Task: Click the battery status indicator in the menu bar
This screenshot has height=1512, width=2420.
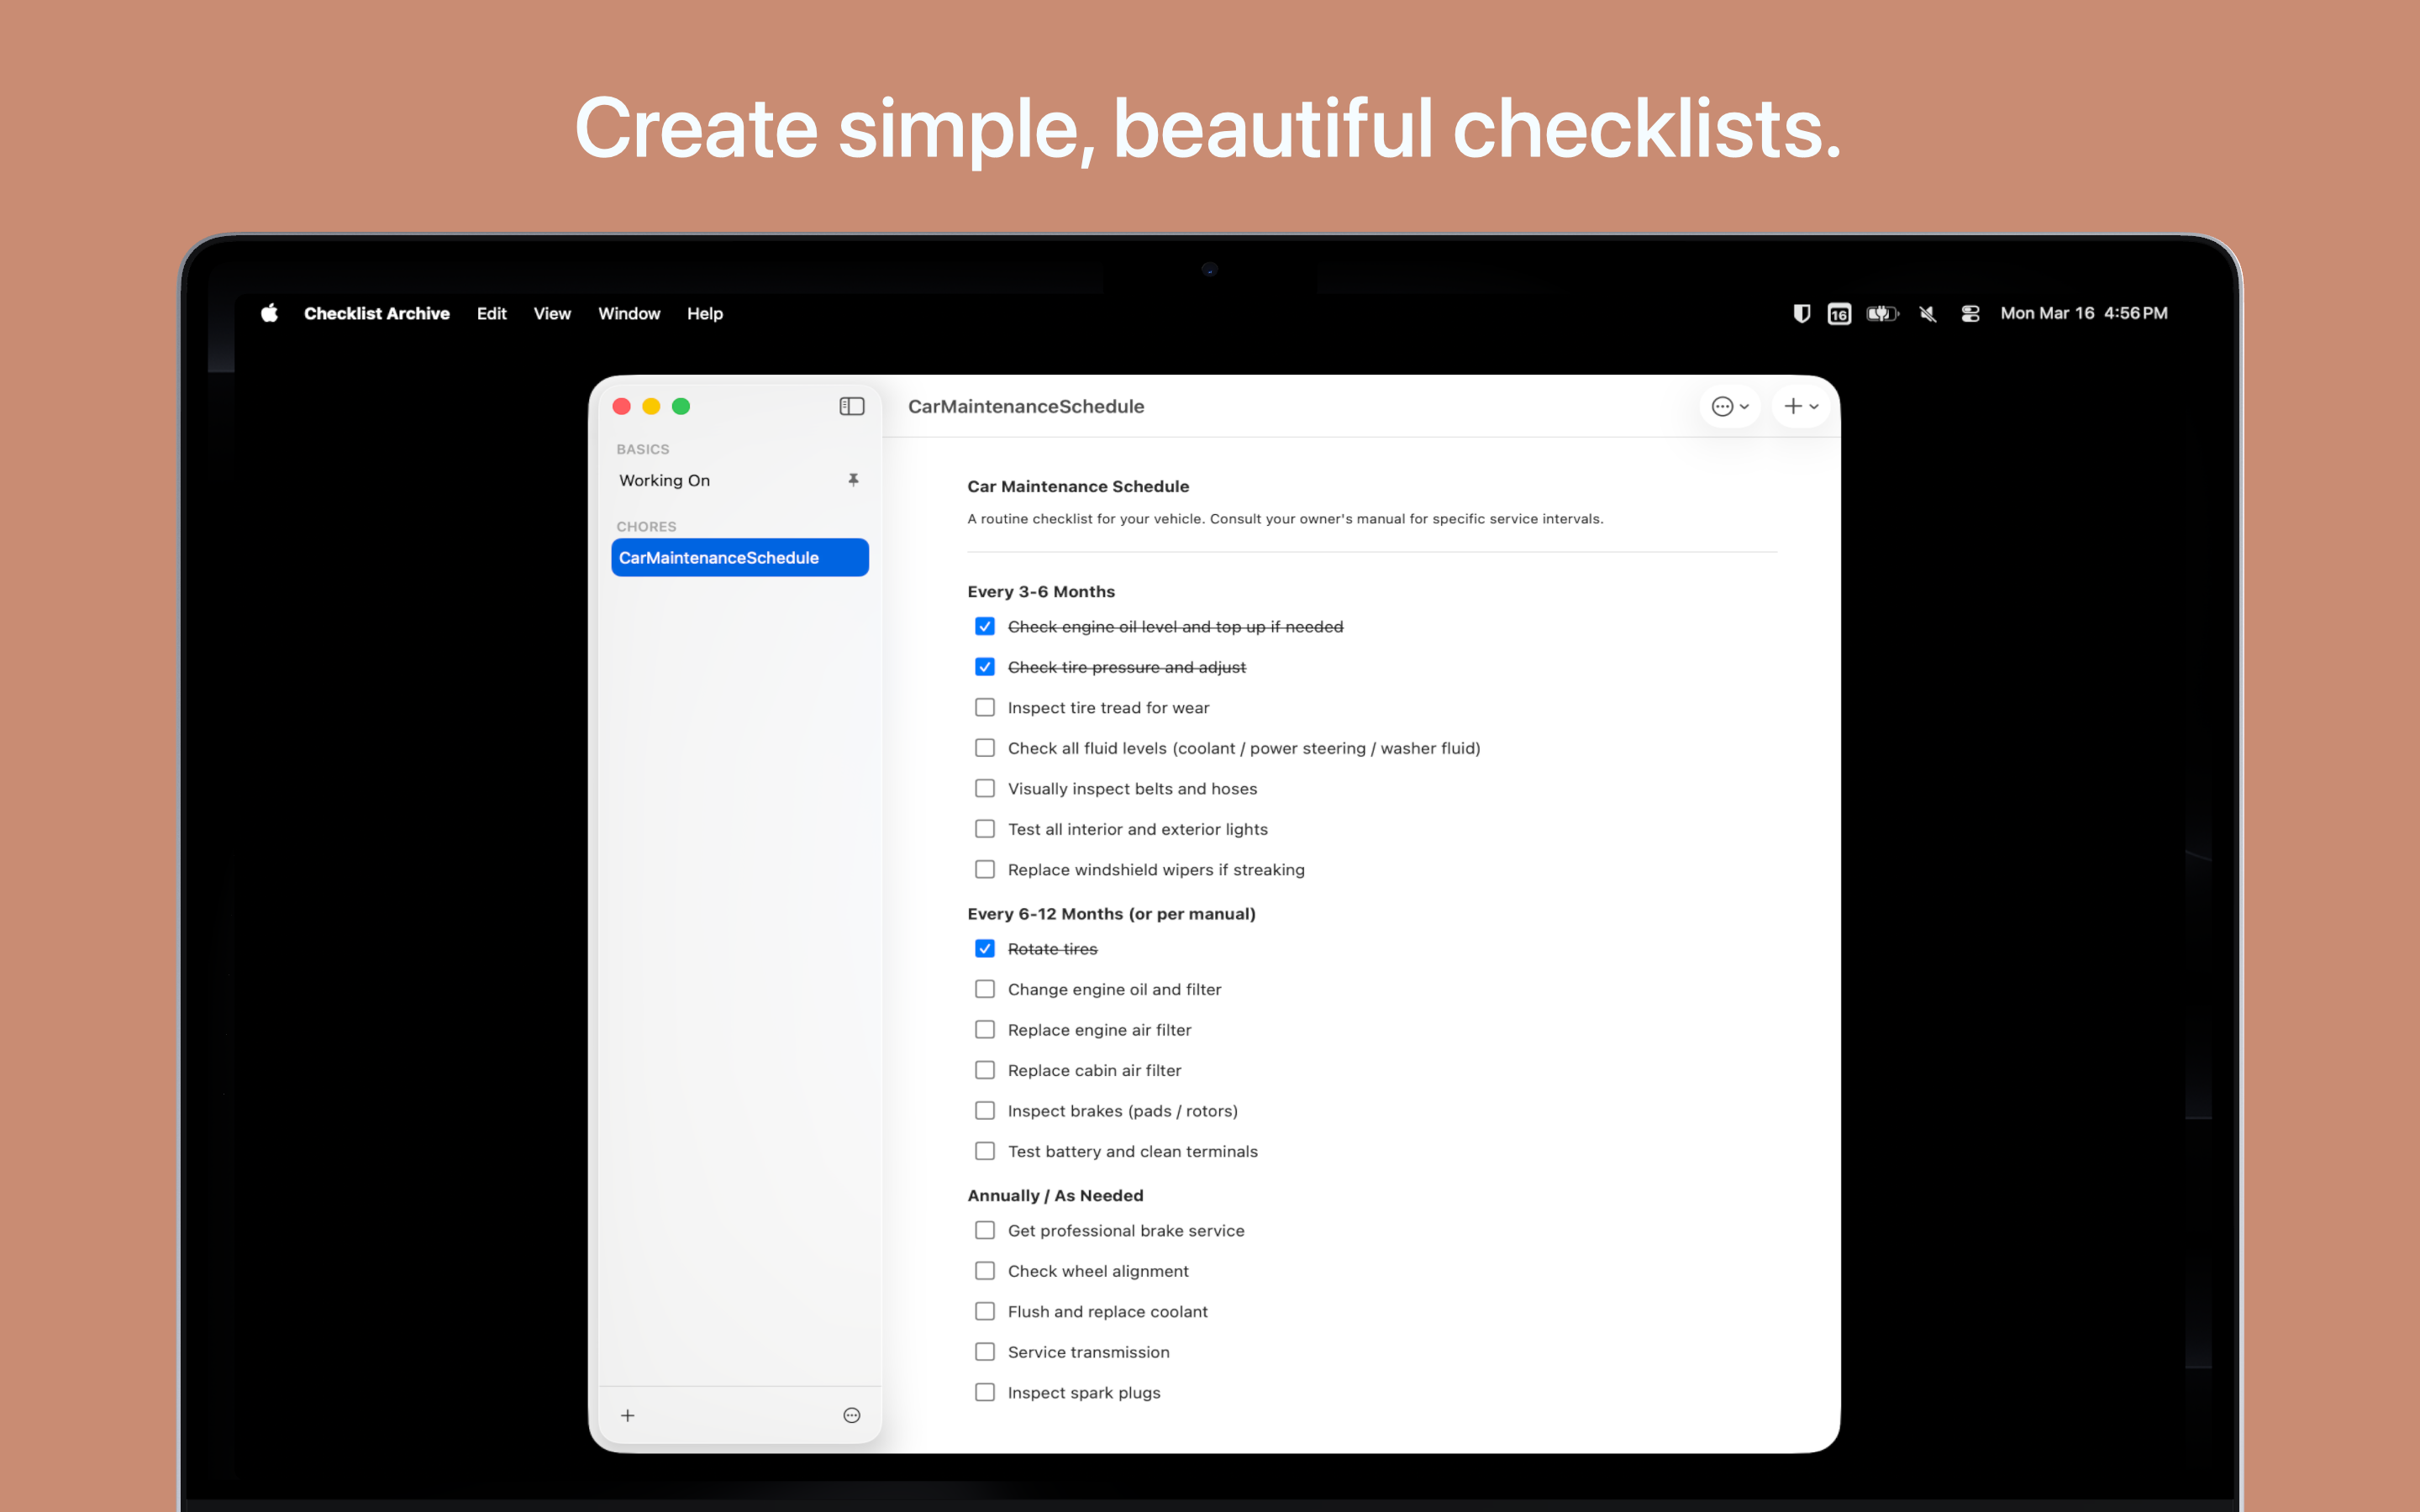Action: pyautogui.click(x=1882, y=313)
